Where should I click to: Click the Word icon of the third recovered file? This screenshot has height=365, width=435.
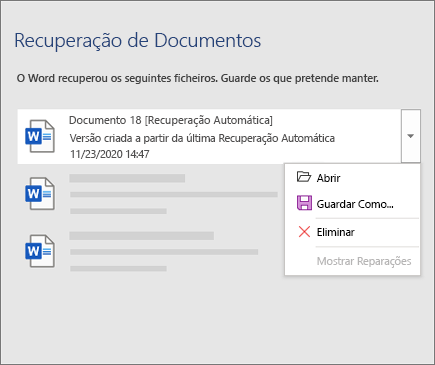point(40,251)
